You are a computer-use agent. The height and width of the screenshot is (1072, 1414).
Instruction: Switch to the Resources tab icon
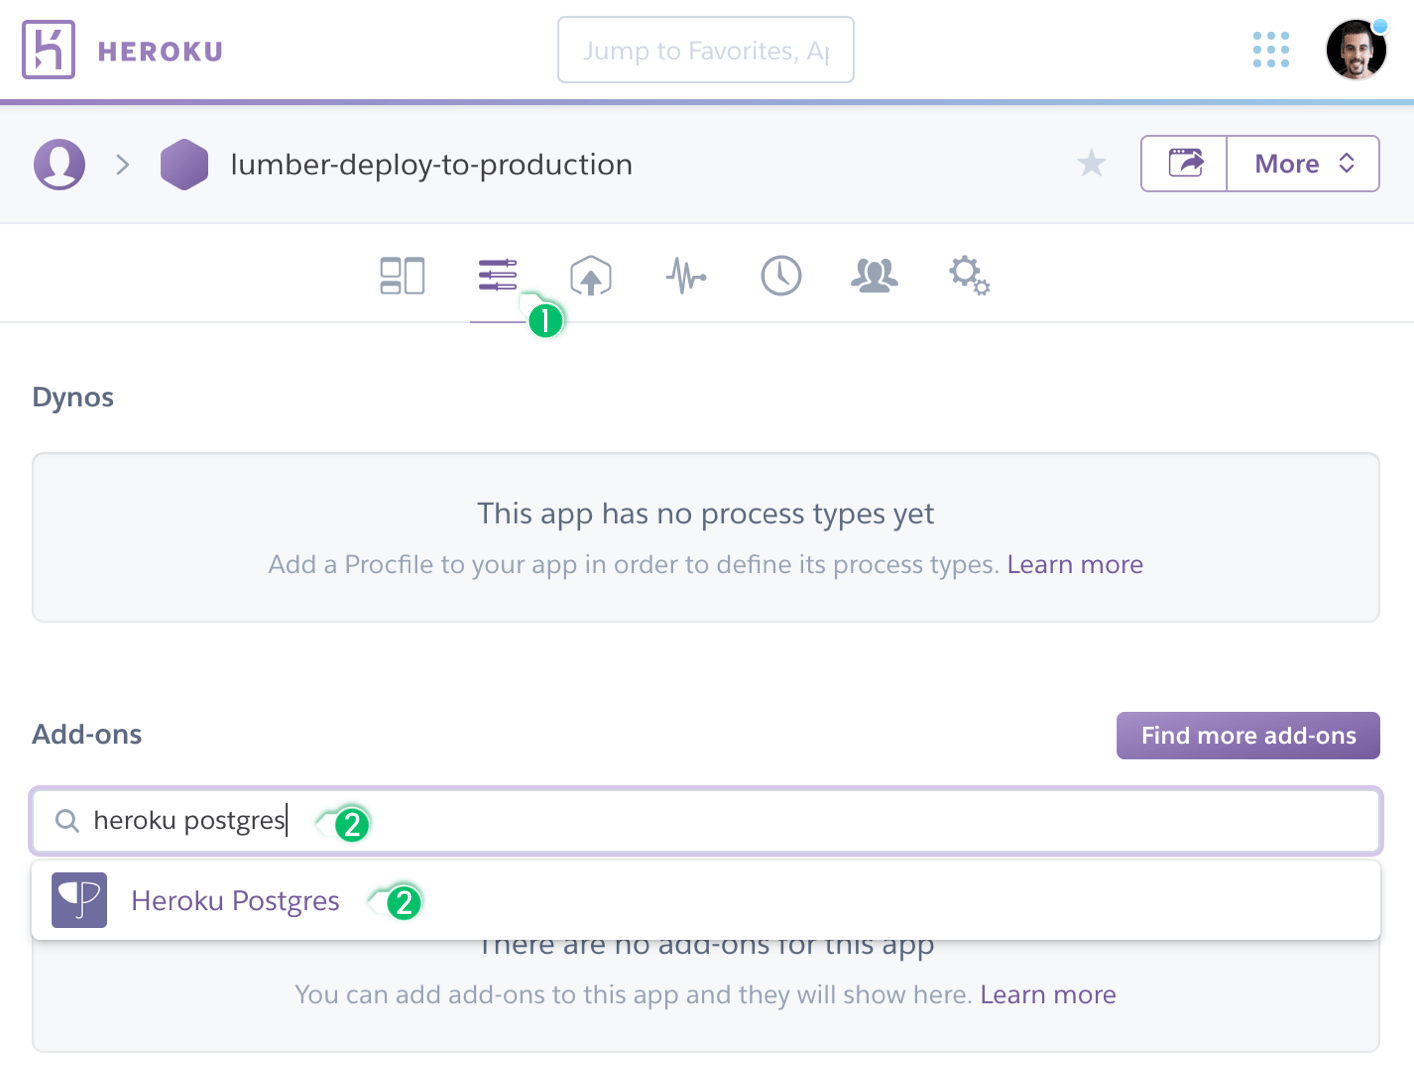[x=497, y=275]
